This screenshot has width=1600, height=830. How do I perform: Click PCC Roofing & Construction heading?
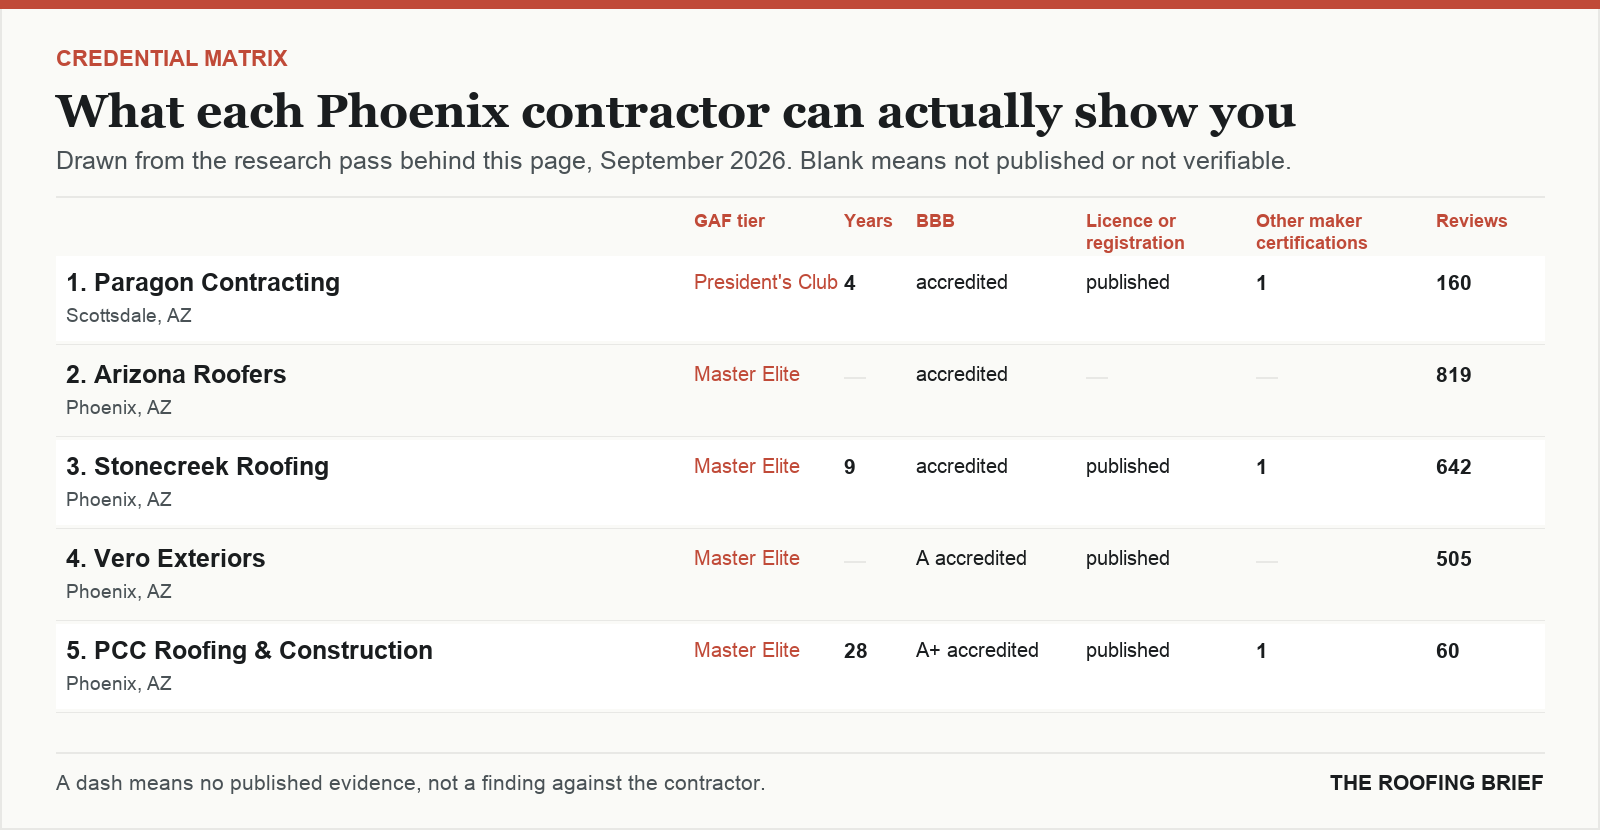coord(249,651)
